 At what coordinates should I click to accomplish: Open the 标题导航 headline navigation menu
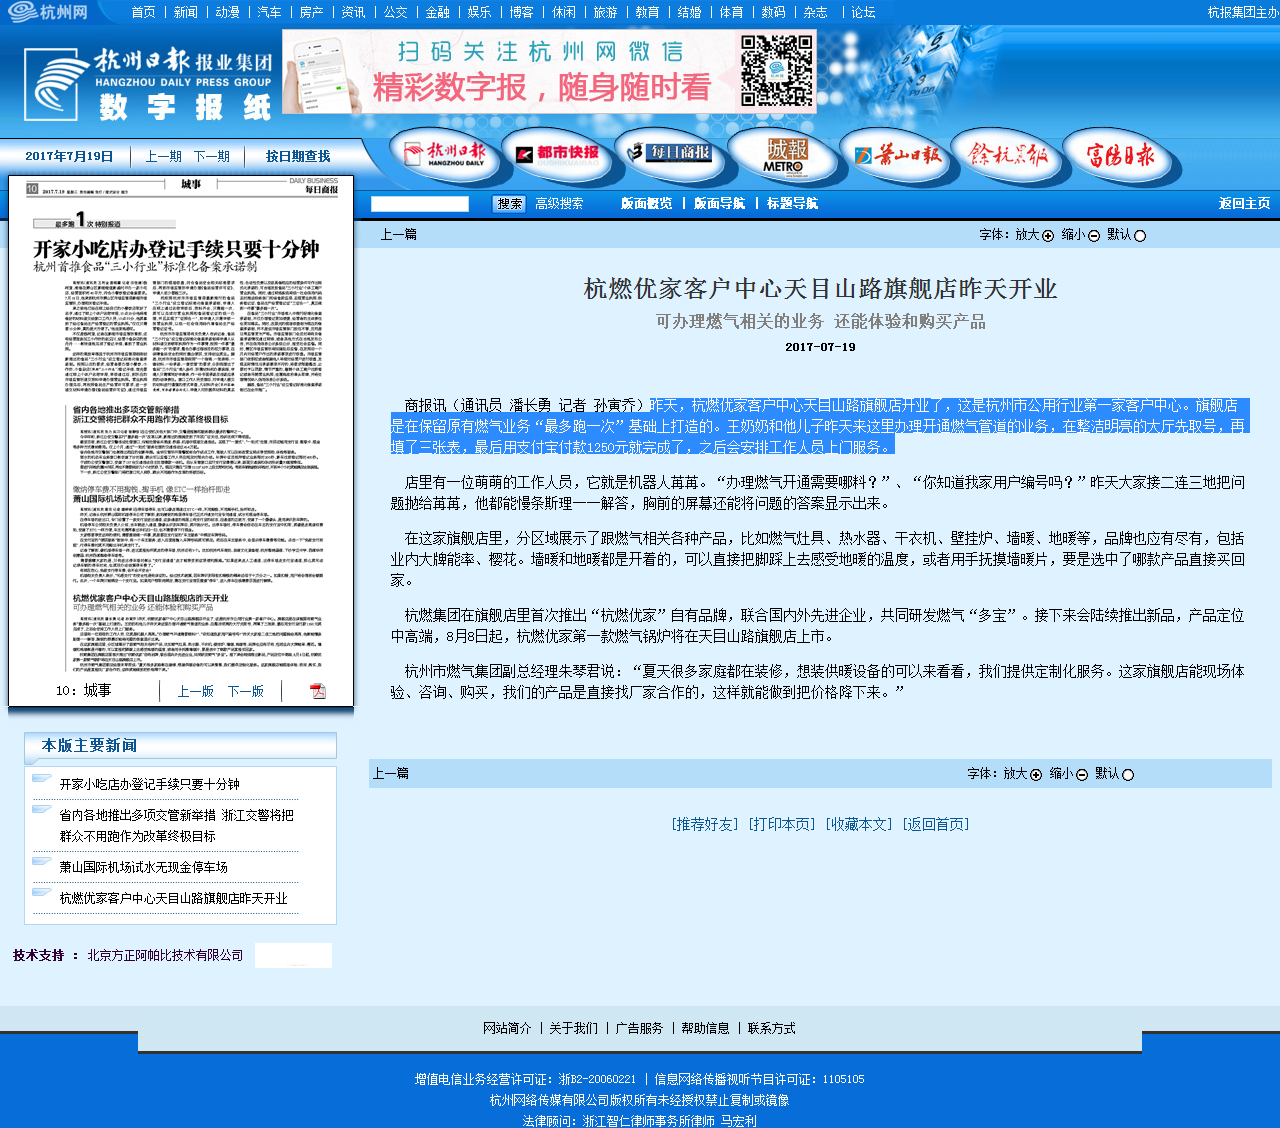pos(792,204)
